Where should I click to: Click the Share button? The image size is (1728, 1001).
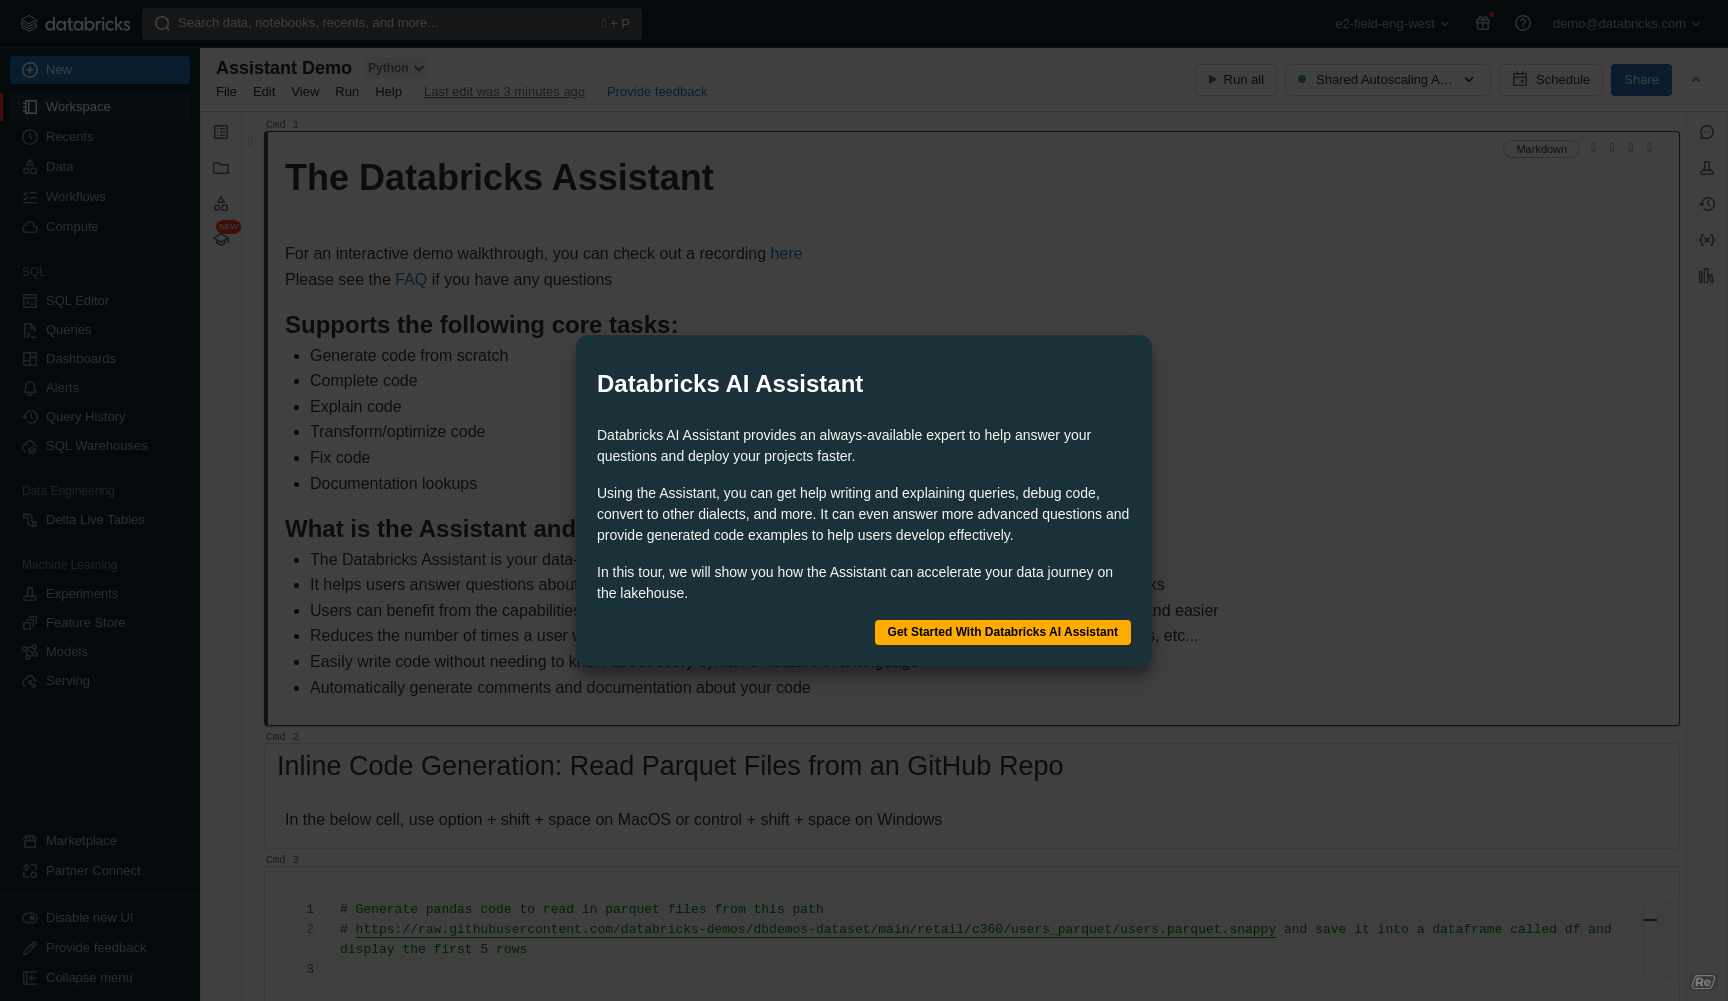pos(1640,80)
